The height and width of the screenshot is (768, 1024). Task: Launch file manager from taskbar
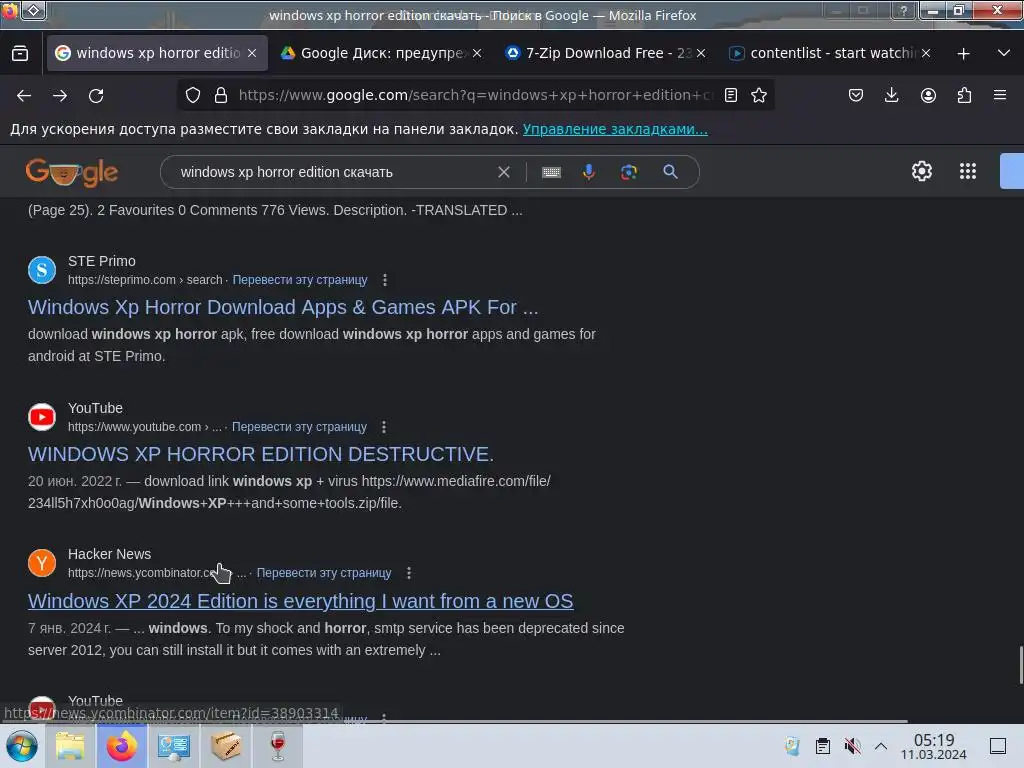[71, 746]
